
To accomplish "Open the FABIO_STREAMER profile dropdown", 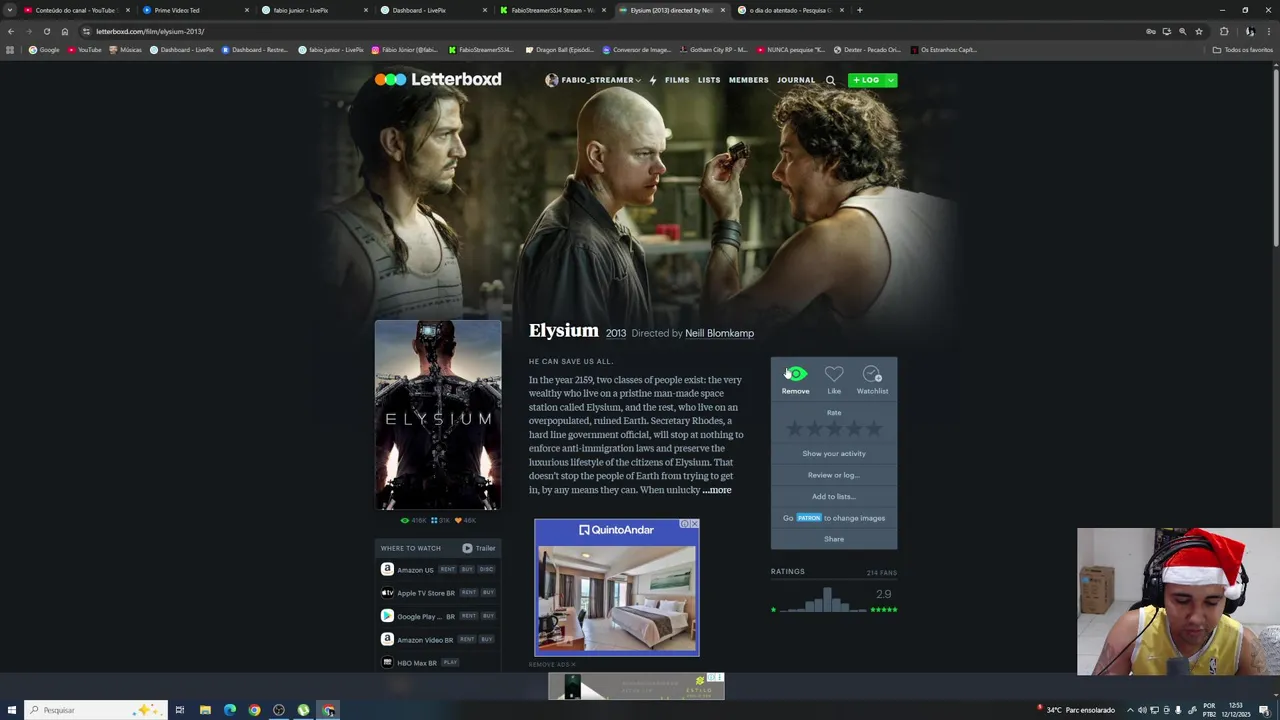I will [593, 80].
